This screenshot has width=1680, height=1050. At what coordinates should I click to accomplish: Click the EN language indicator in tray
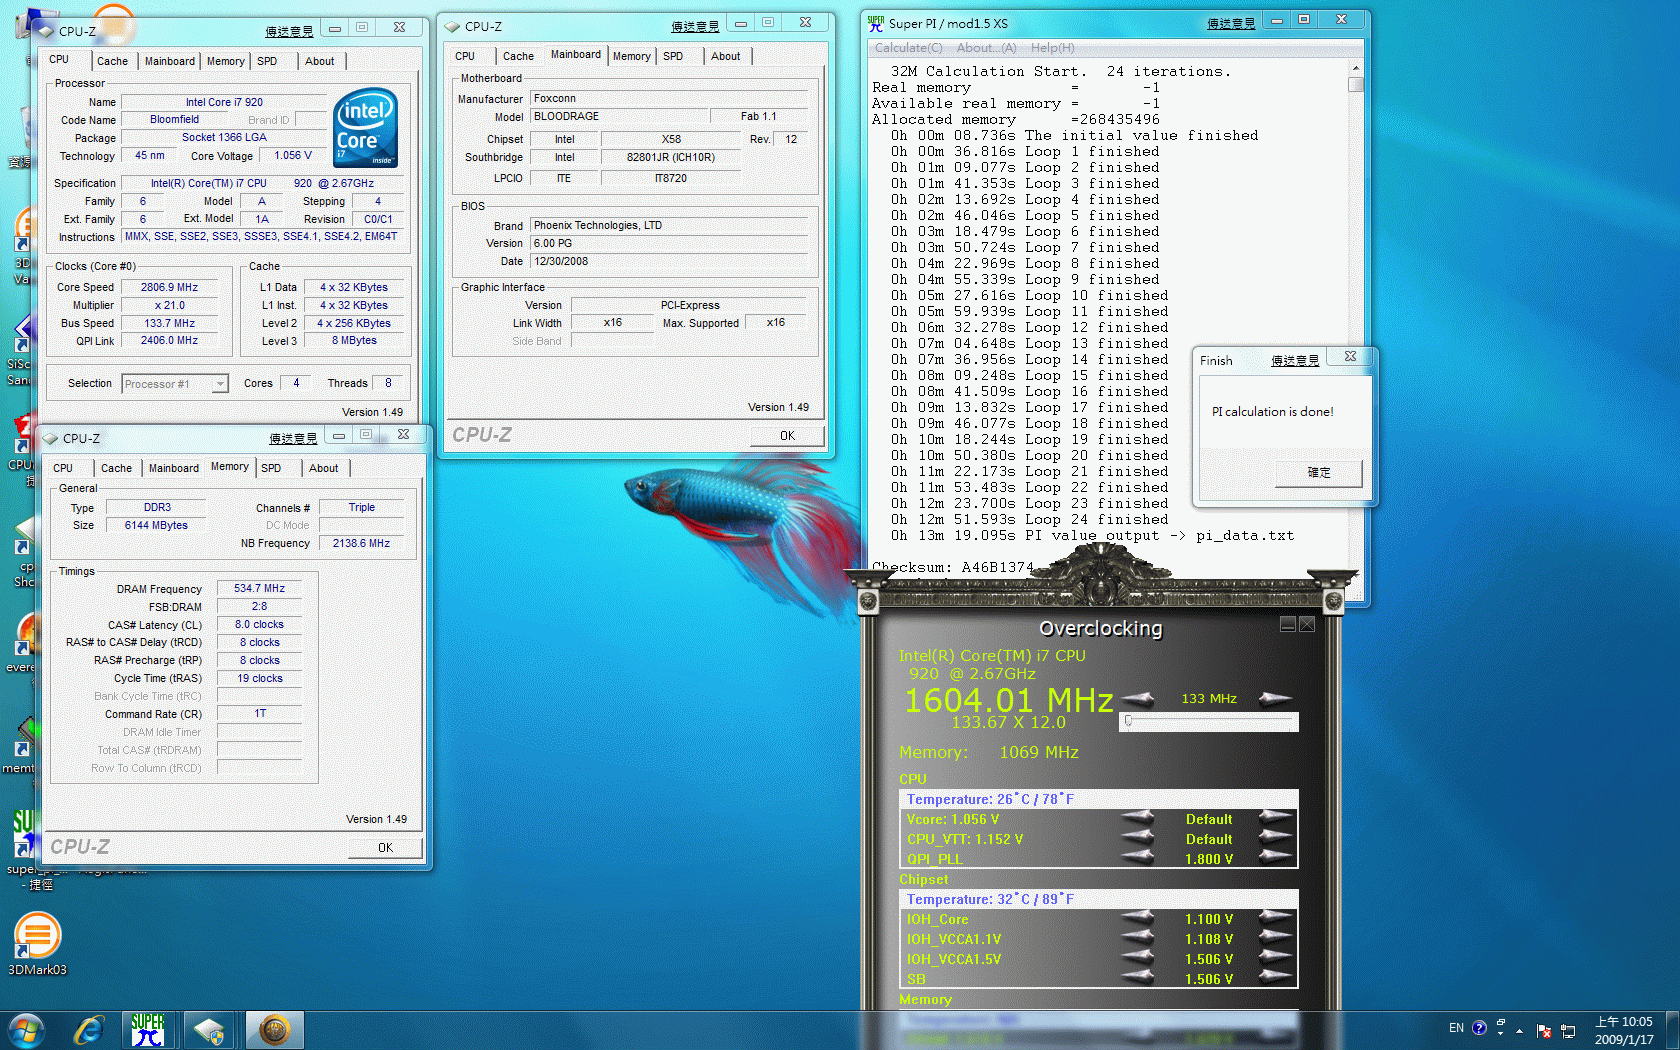pyautogui.click(x=1456, y=1028)
